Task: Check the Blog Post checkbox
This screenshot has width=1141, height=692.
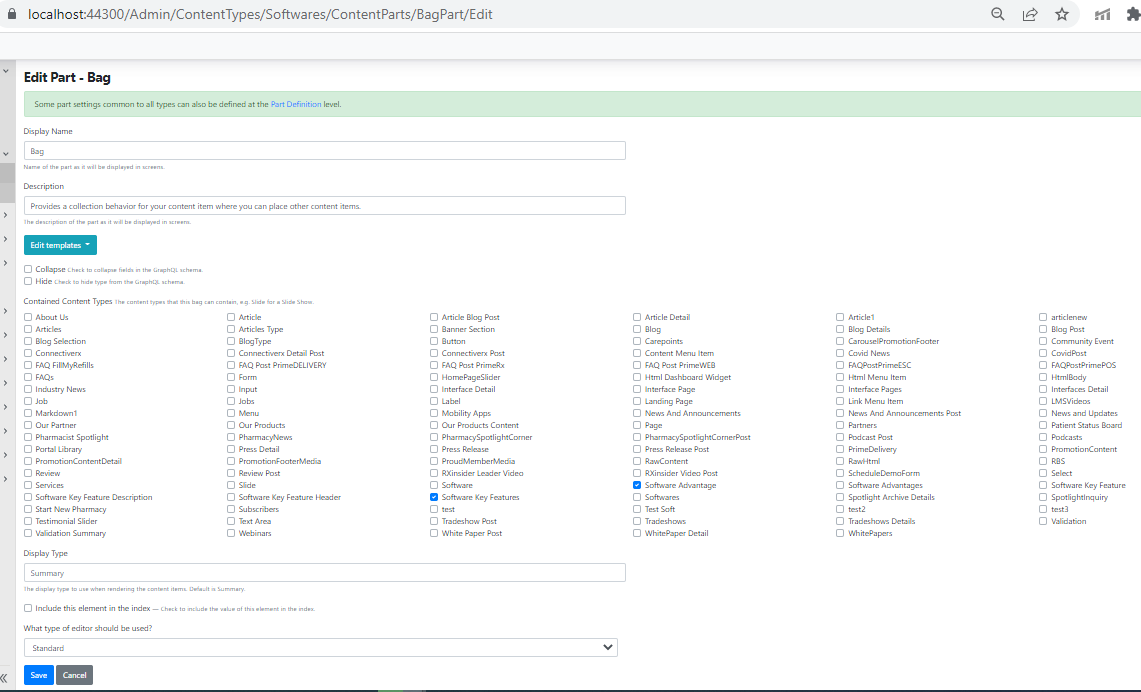Action: pyautogui.click(x=1043, y=329)
